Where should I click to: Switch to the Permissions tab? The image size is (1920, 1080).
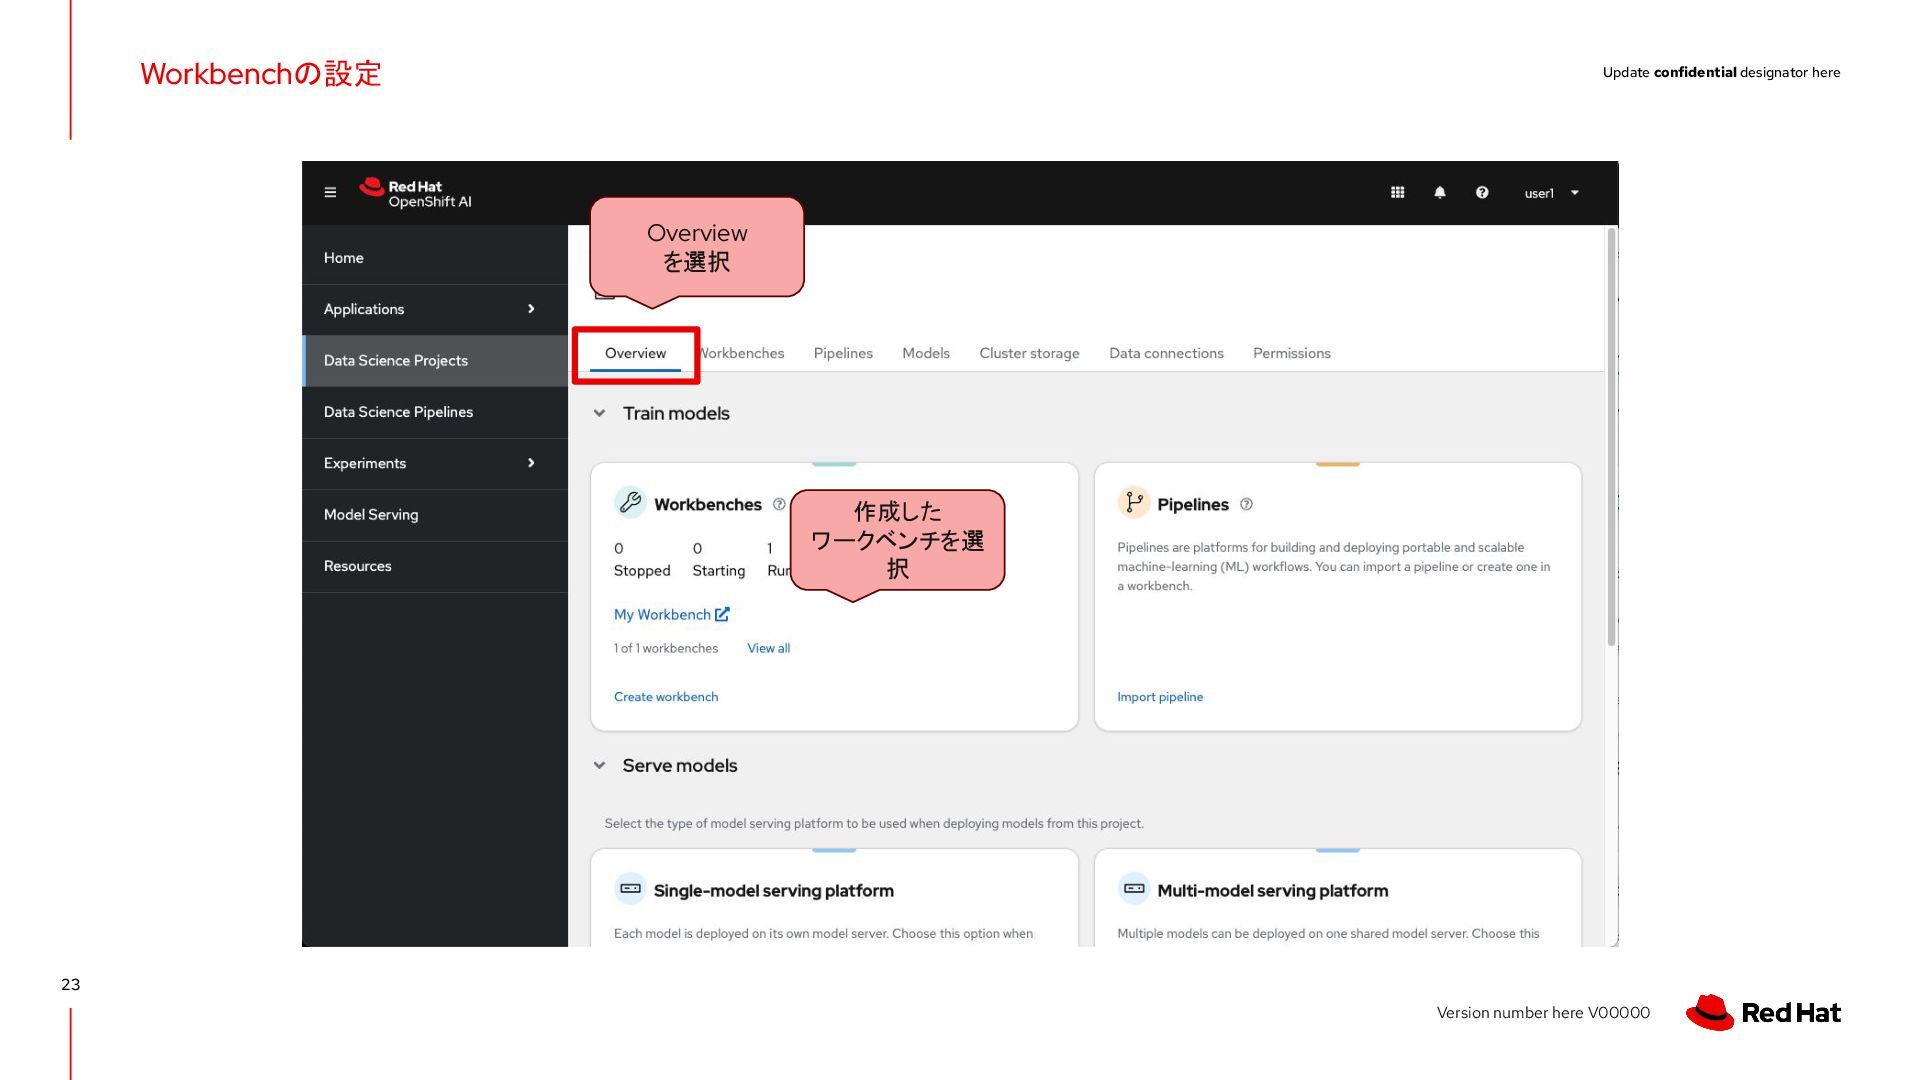[x=1291, y=353]
